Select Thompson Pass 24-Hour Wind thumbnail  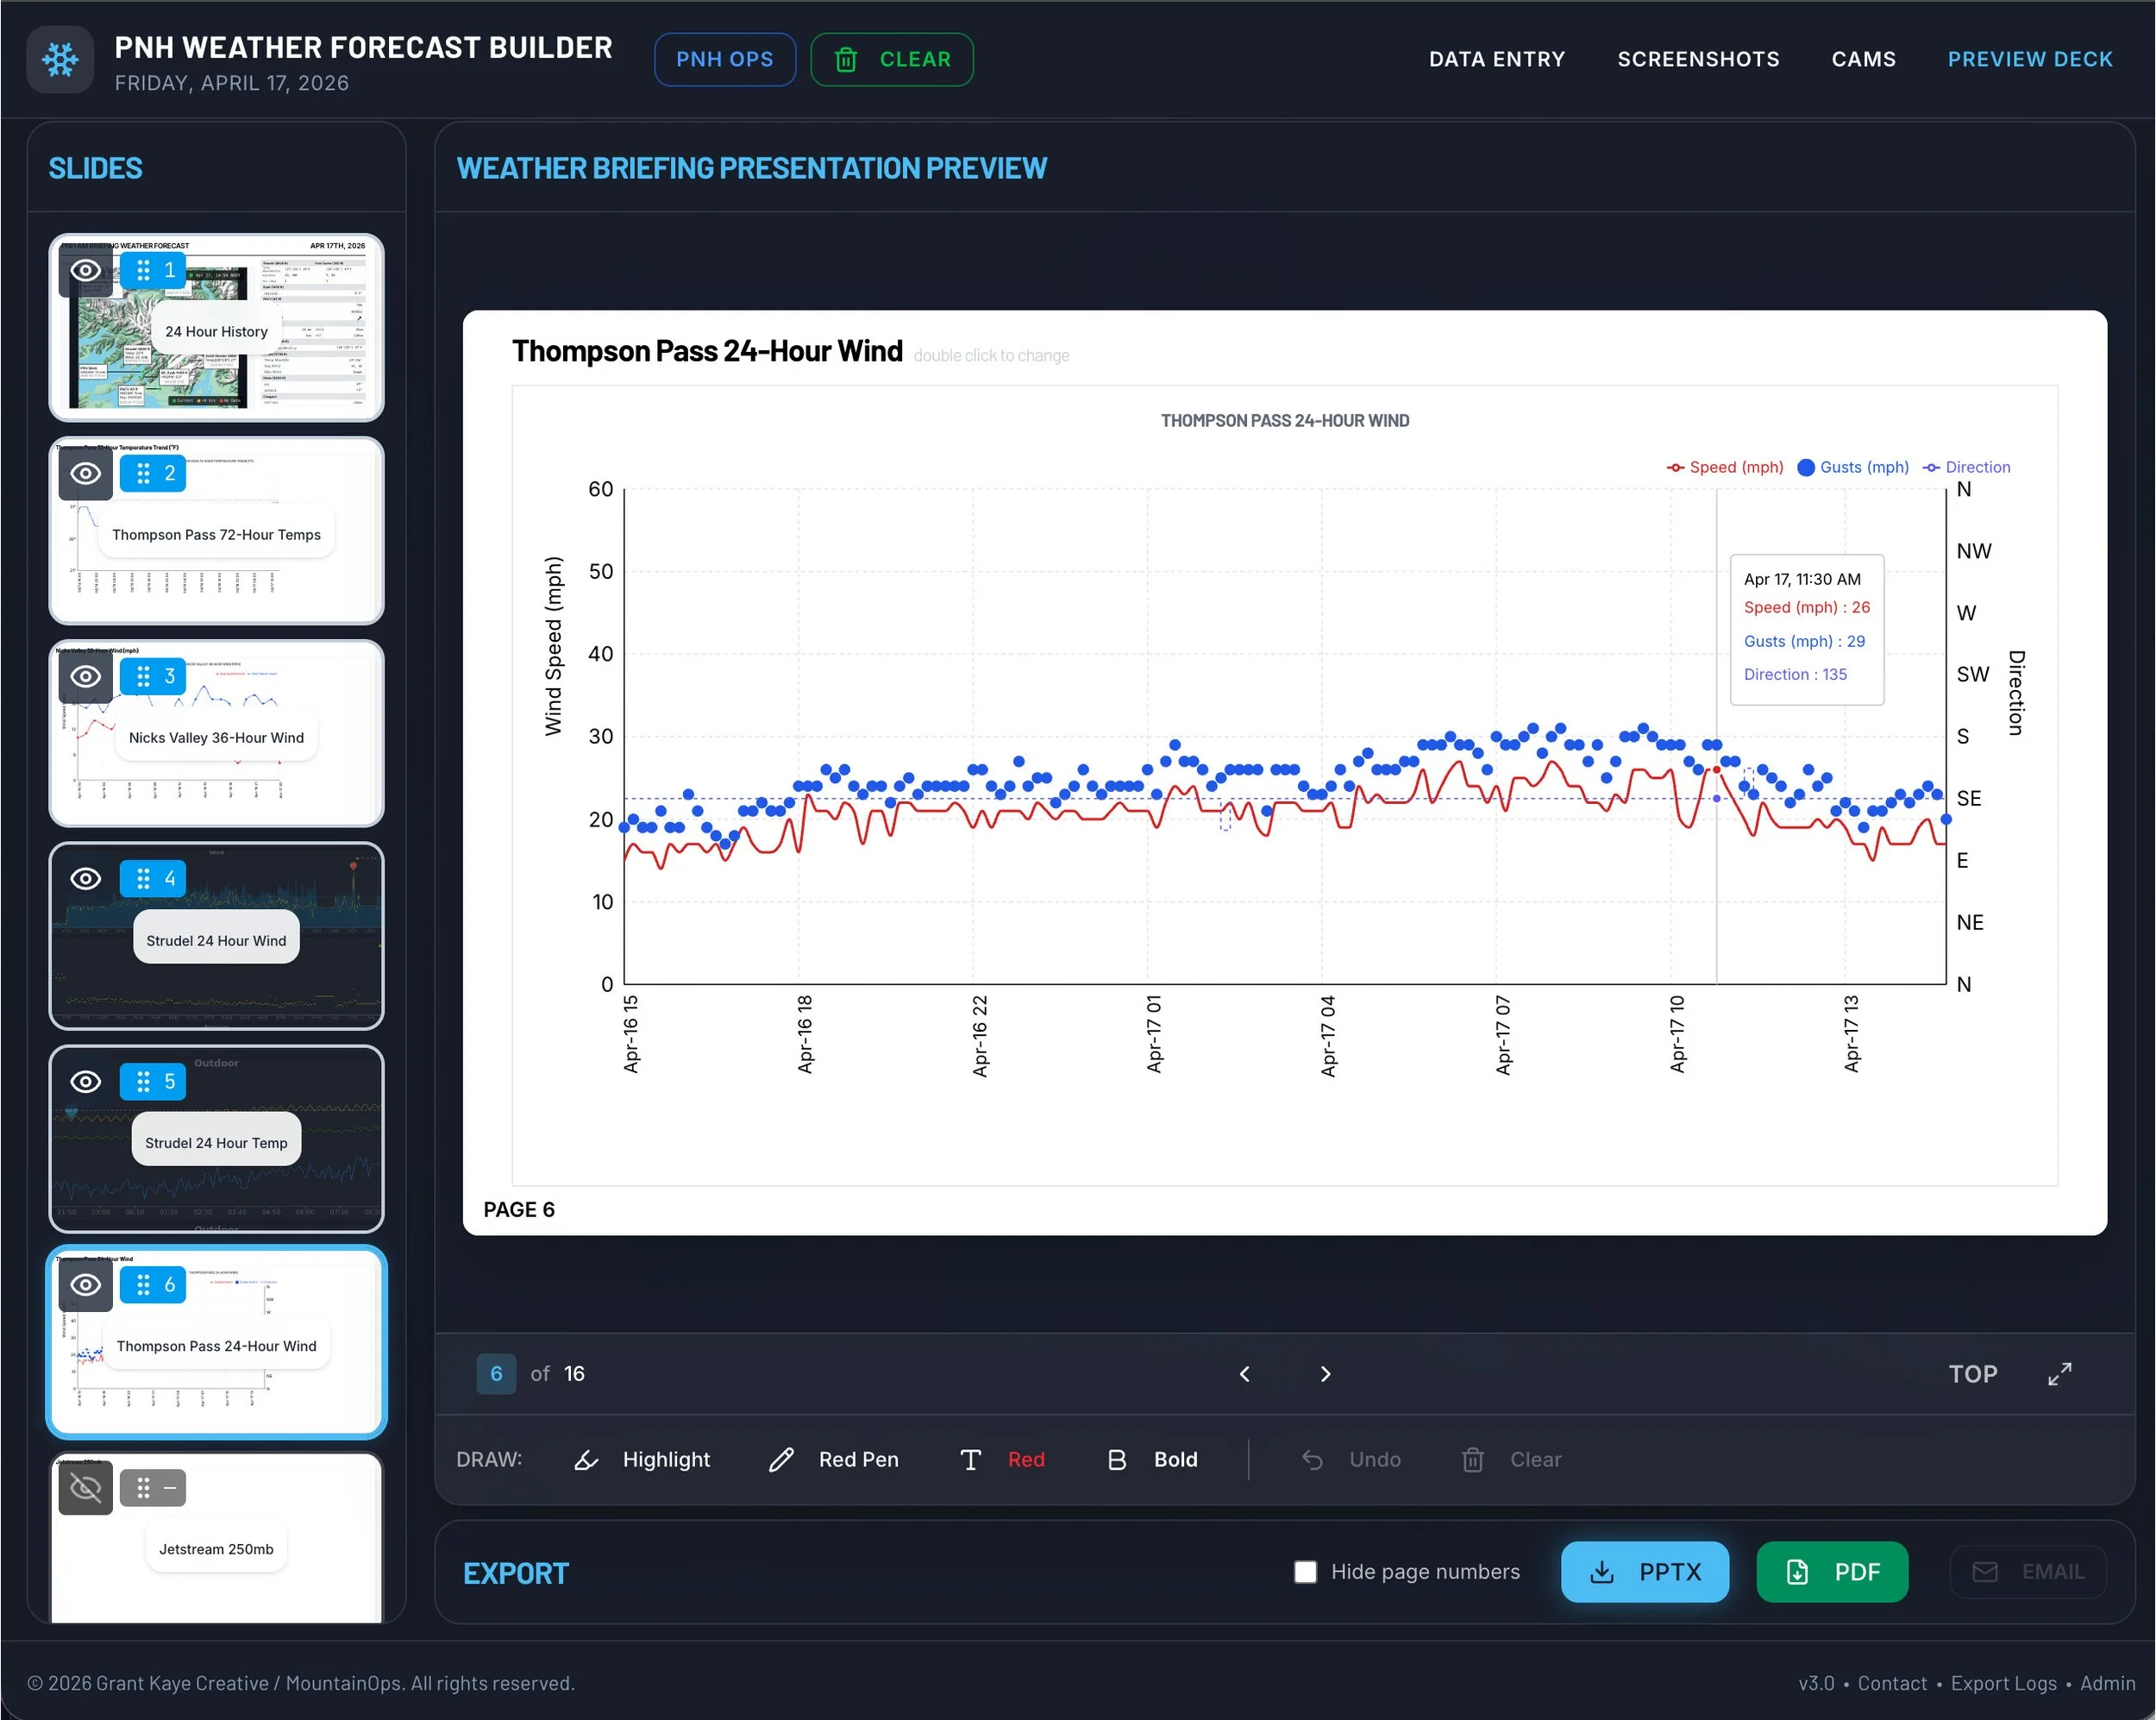click(216, 1343)
